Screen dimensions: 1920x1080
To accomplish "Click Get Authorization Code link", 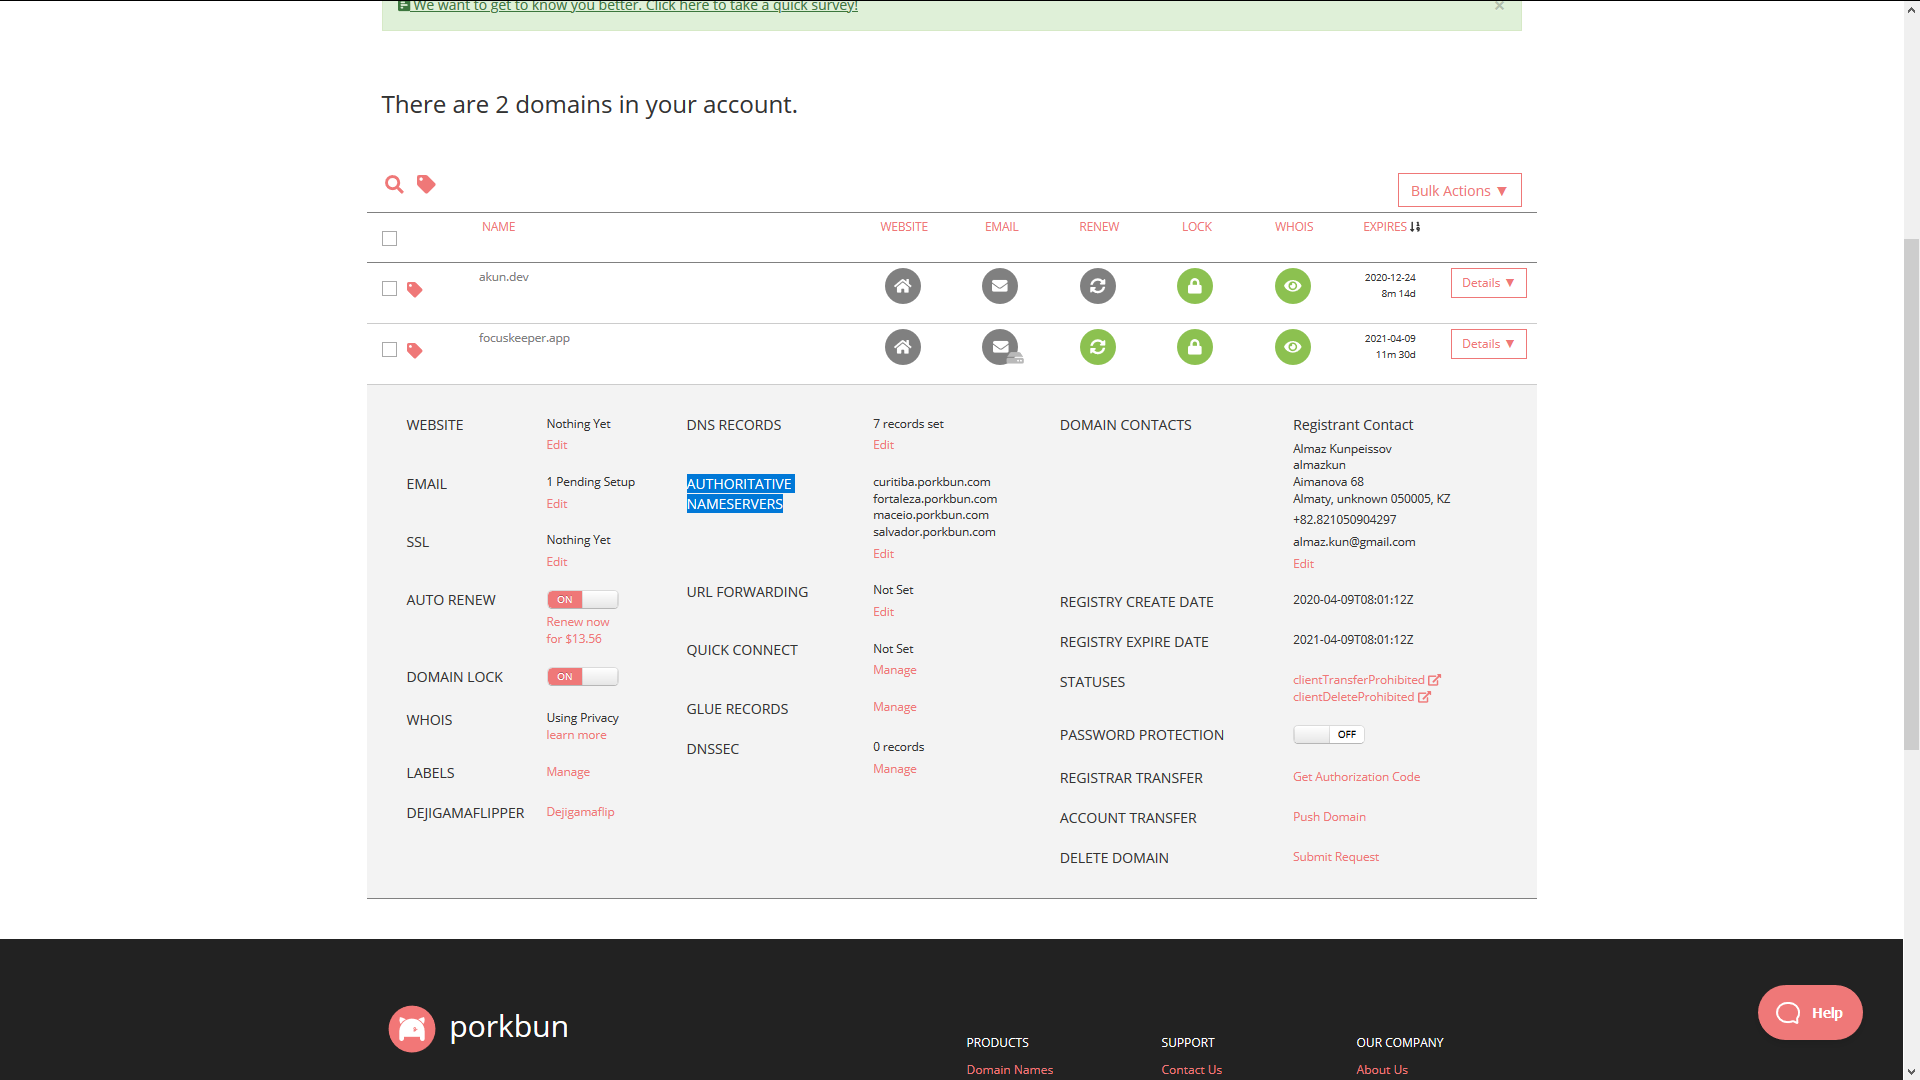I will (x=1356, y=777).
